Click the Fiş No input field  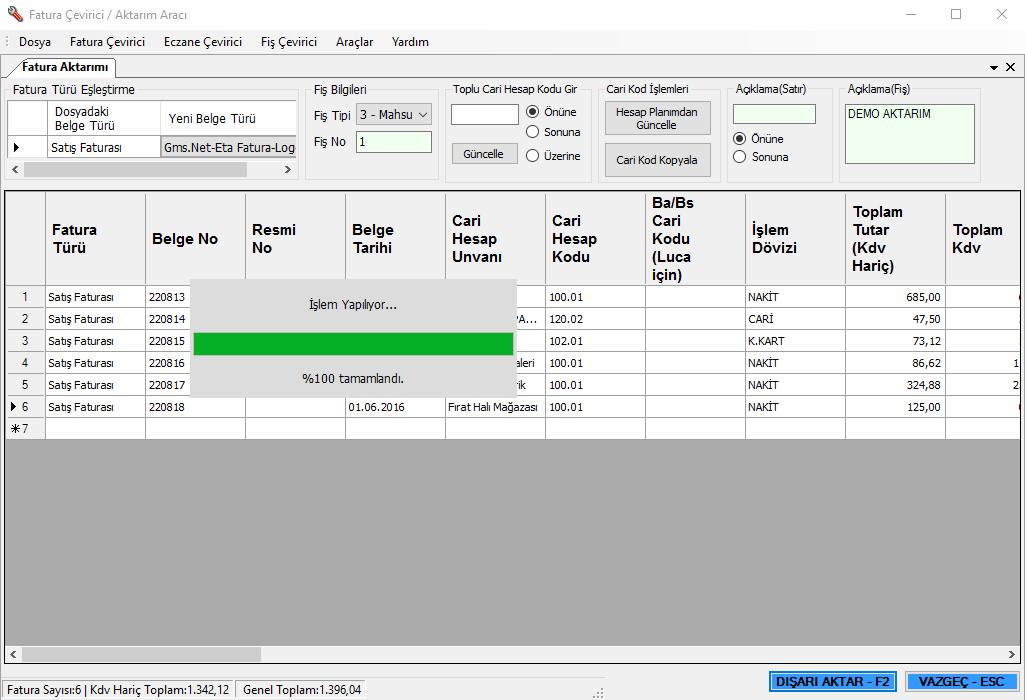(394, 142)
